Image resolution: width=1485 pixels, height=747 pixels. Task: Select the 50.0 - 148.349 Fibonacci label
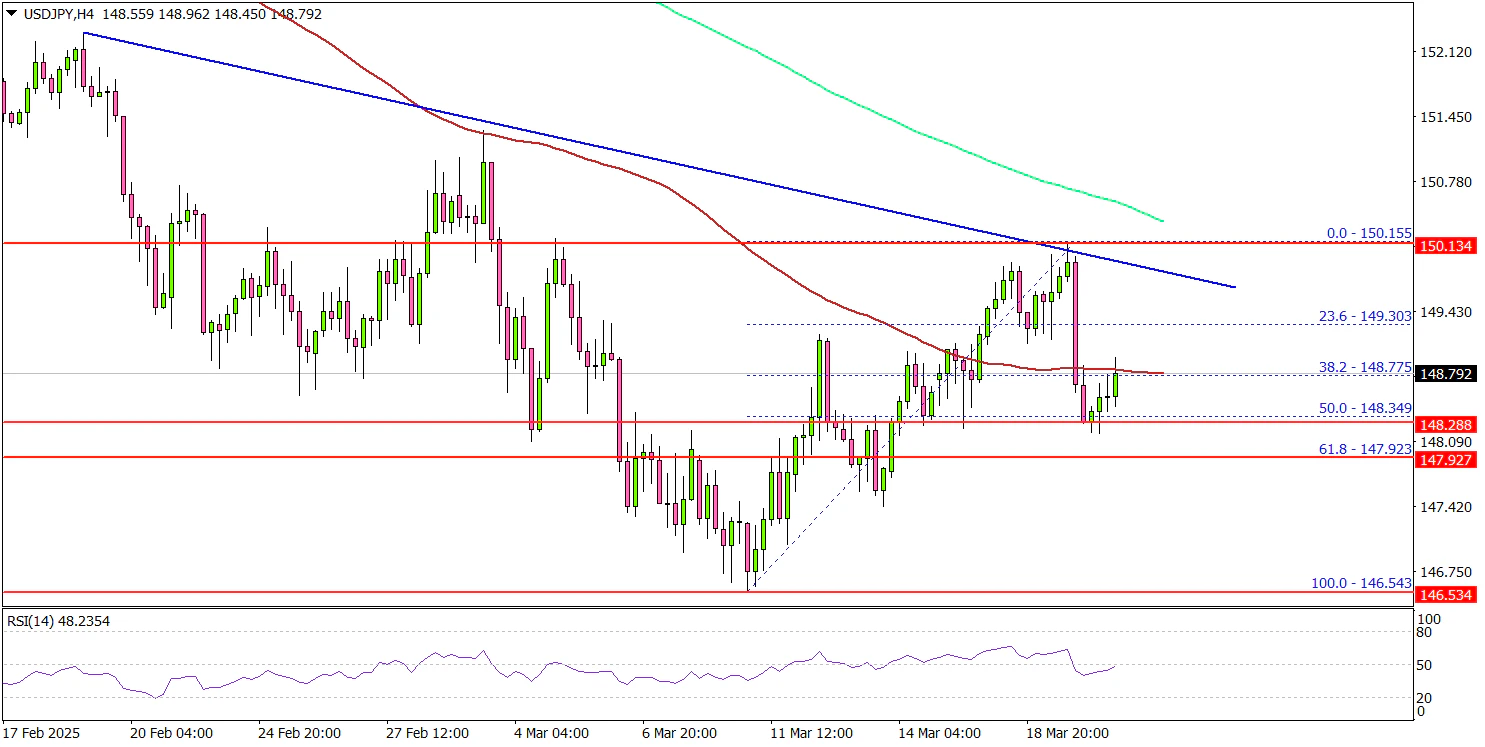pyautogui.click(x=1366, y=408)
